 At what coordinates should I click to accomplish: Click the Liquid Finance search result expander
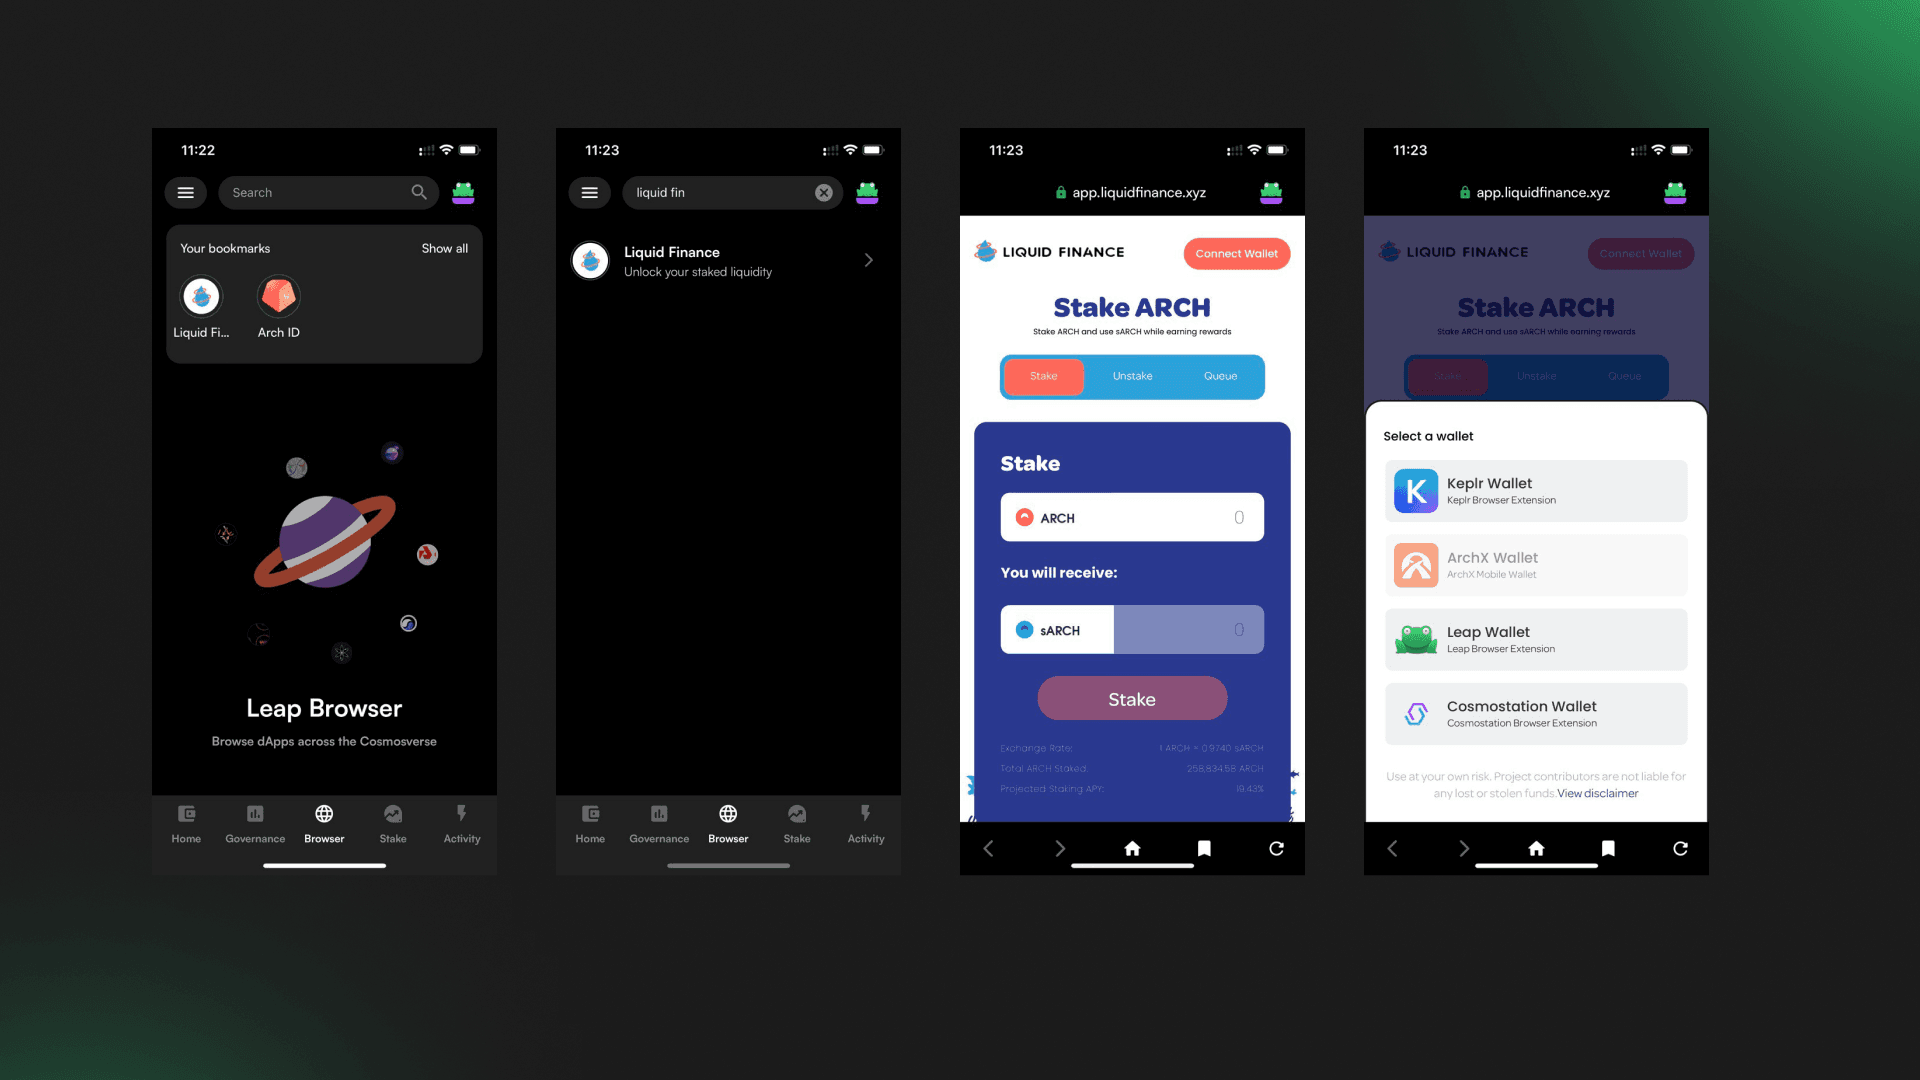pos(870,260)
